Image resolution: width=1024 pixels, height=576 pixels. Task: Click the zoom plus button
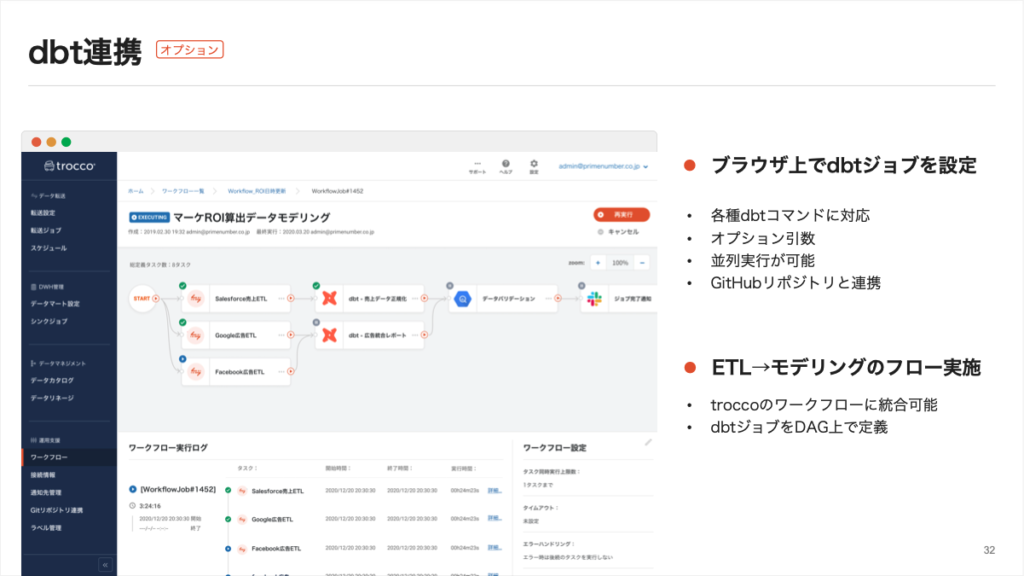598,262
